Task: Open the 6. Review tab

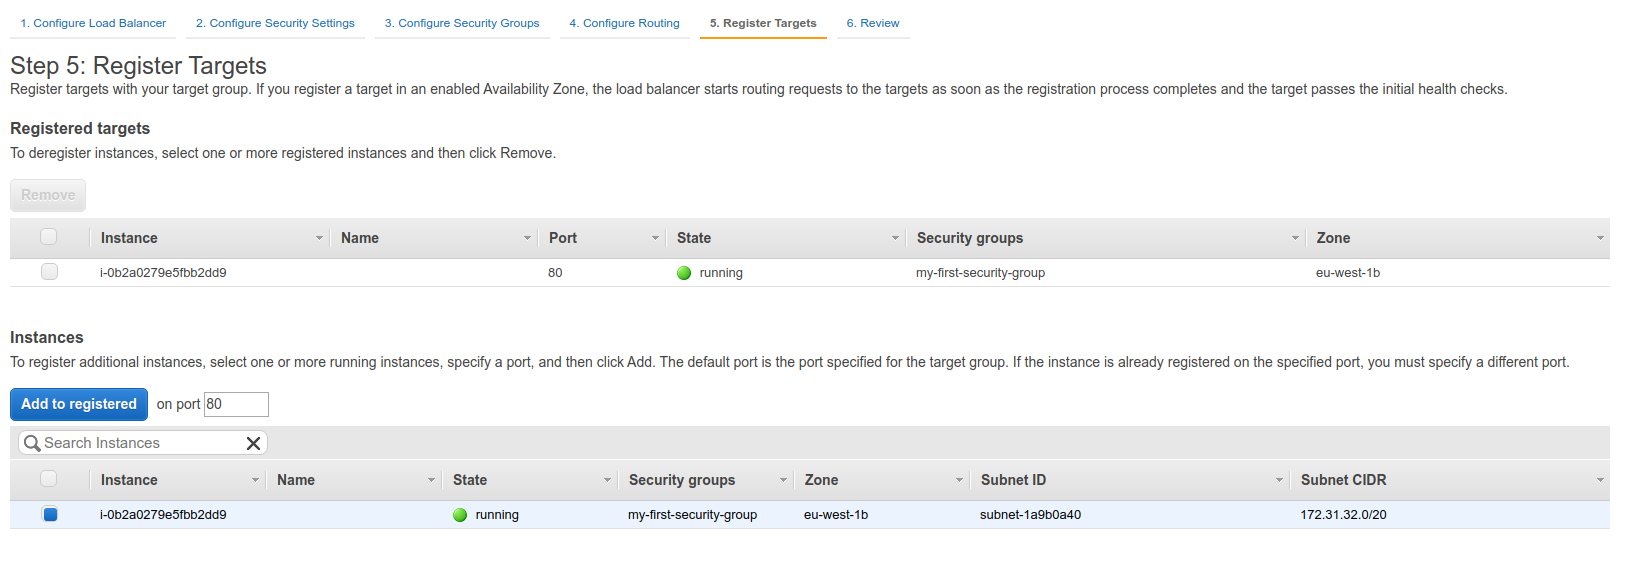Action: (x=873, y=23)
